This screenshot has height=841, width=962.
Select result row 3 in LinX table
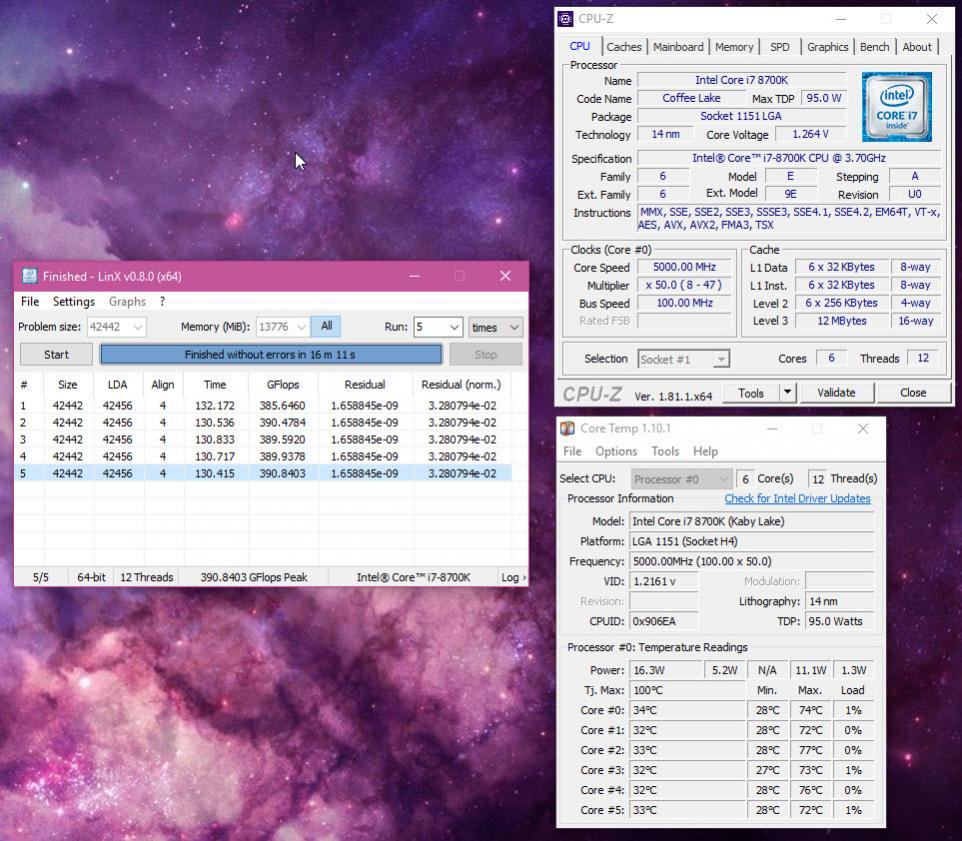(x=263, y=439)
